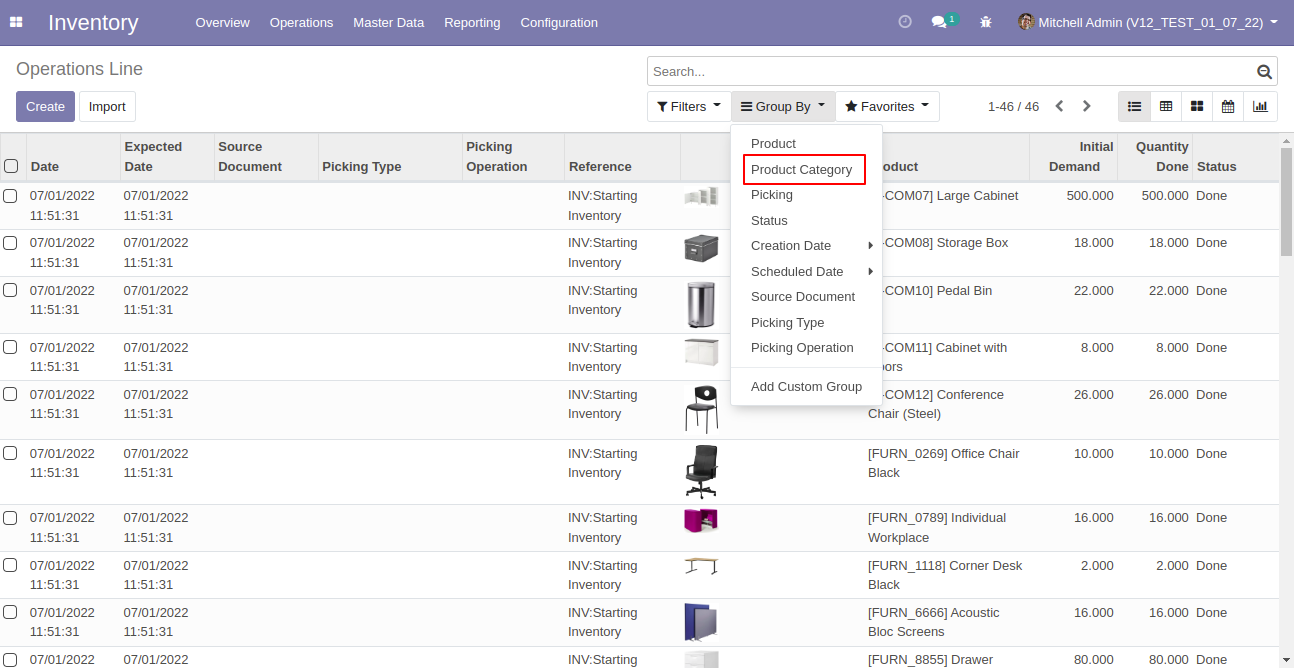Select the Office Chair Black row checkbox

(10, 453)
